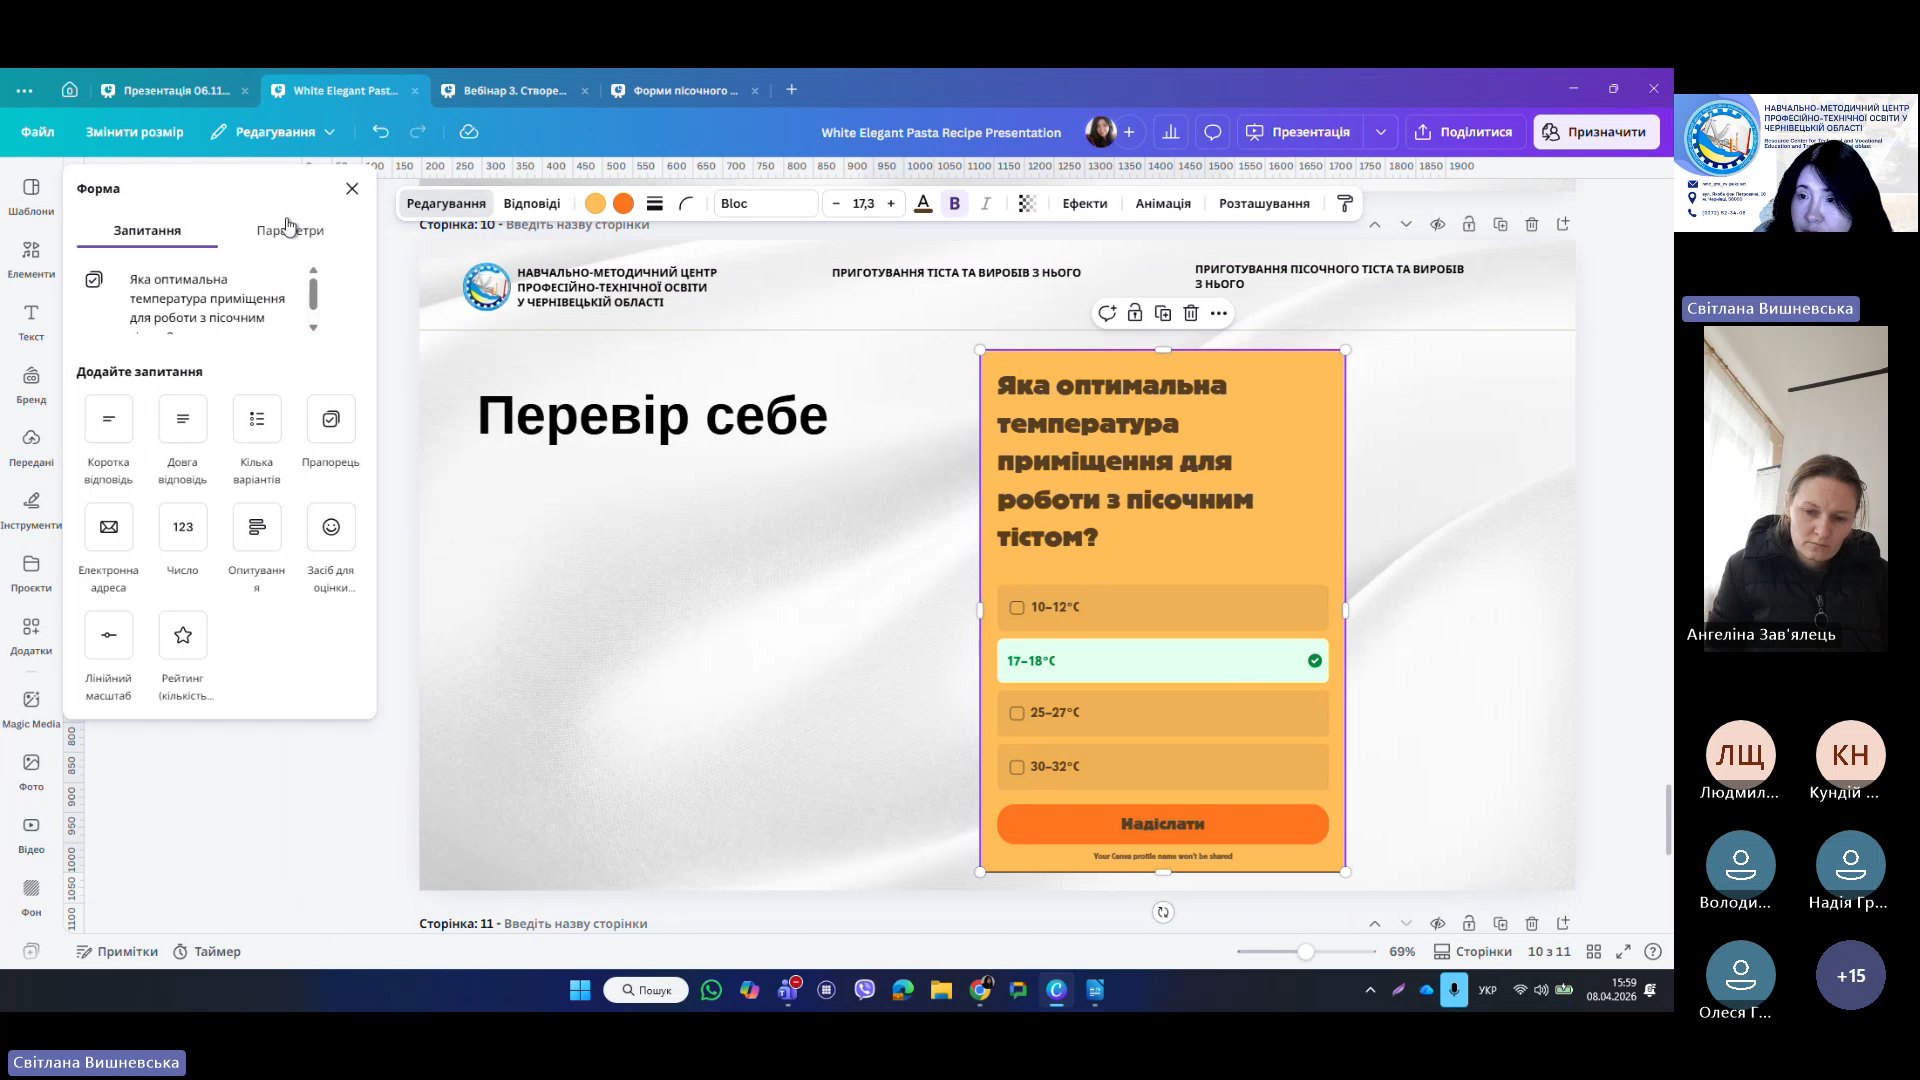Image resolution: width=1920 pixels, height=1080 pixels.
Task: Open the Bloc font dropdown
Action: coord(765,203)
